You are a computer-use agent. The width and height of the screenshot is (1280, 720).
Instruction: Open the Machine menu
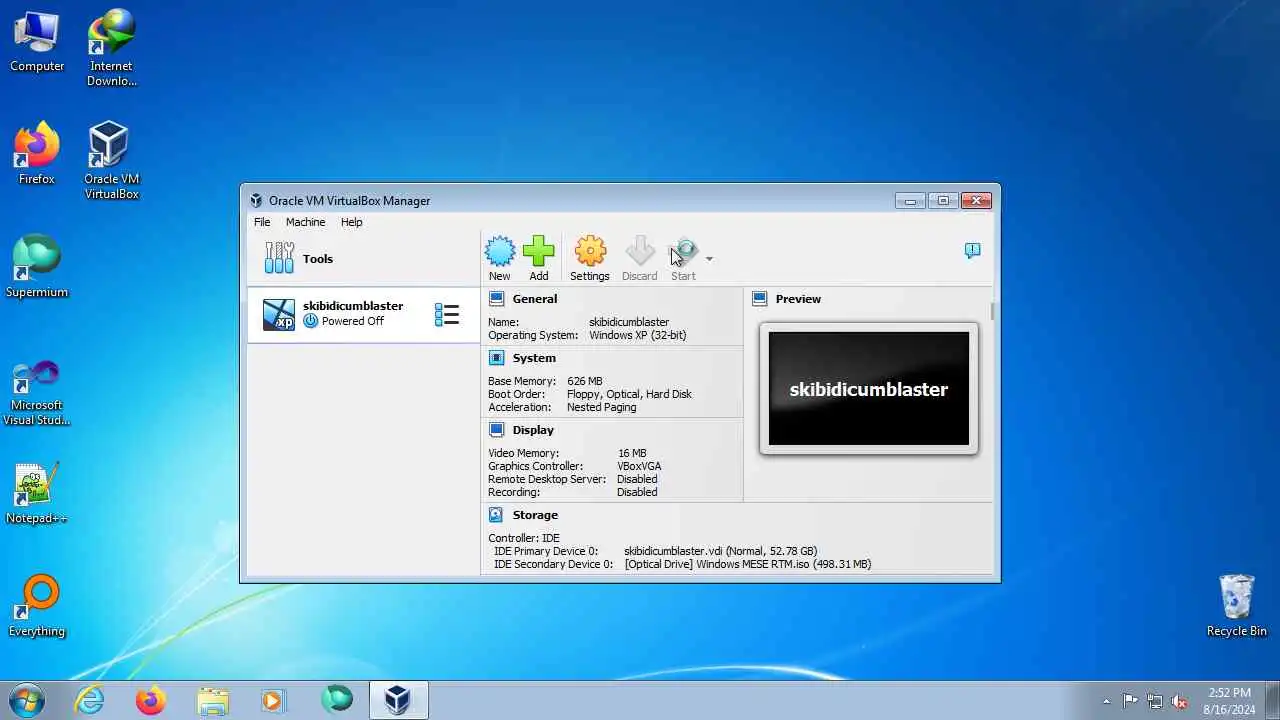coord(305,222)
